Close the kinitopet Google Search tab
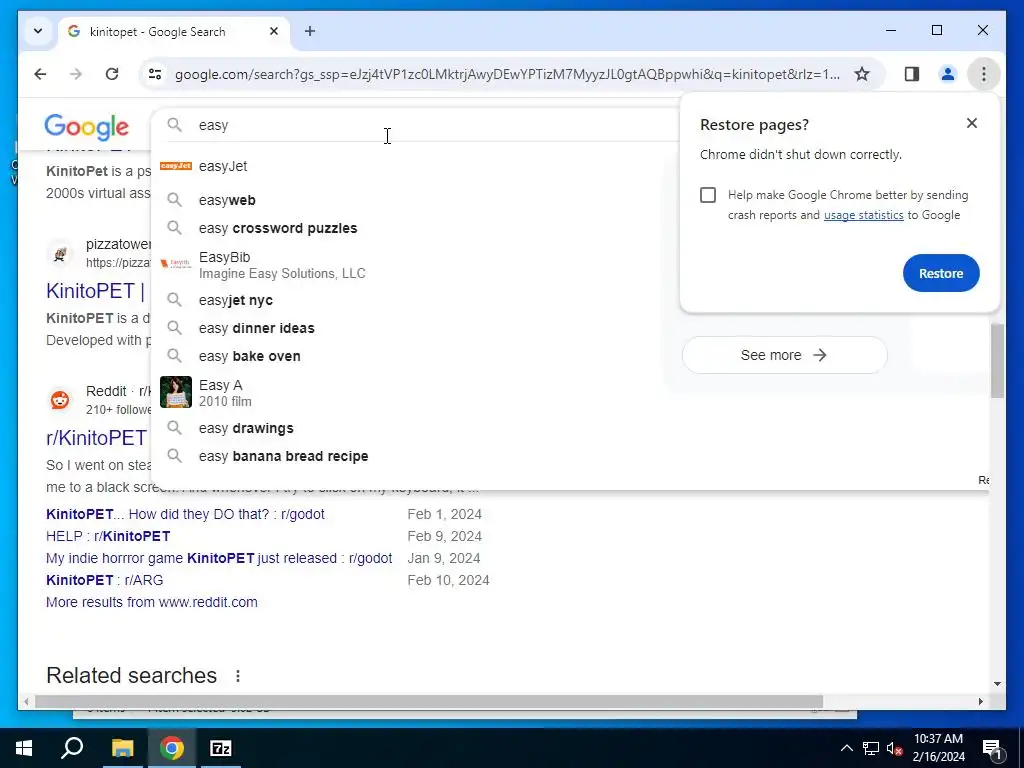The width and height of the screenshot is (1024, 768). point(274,31)
